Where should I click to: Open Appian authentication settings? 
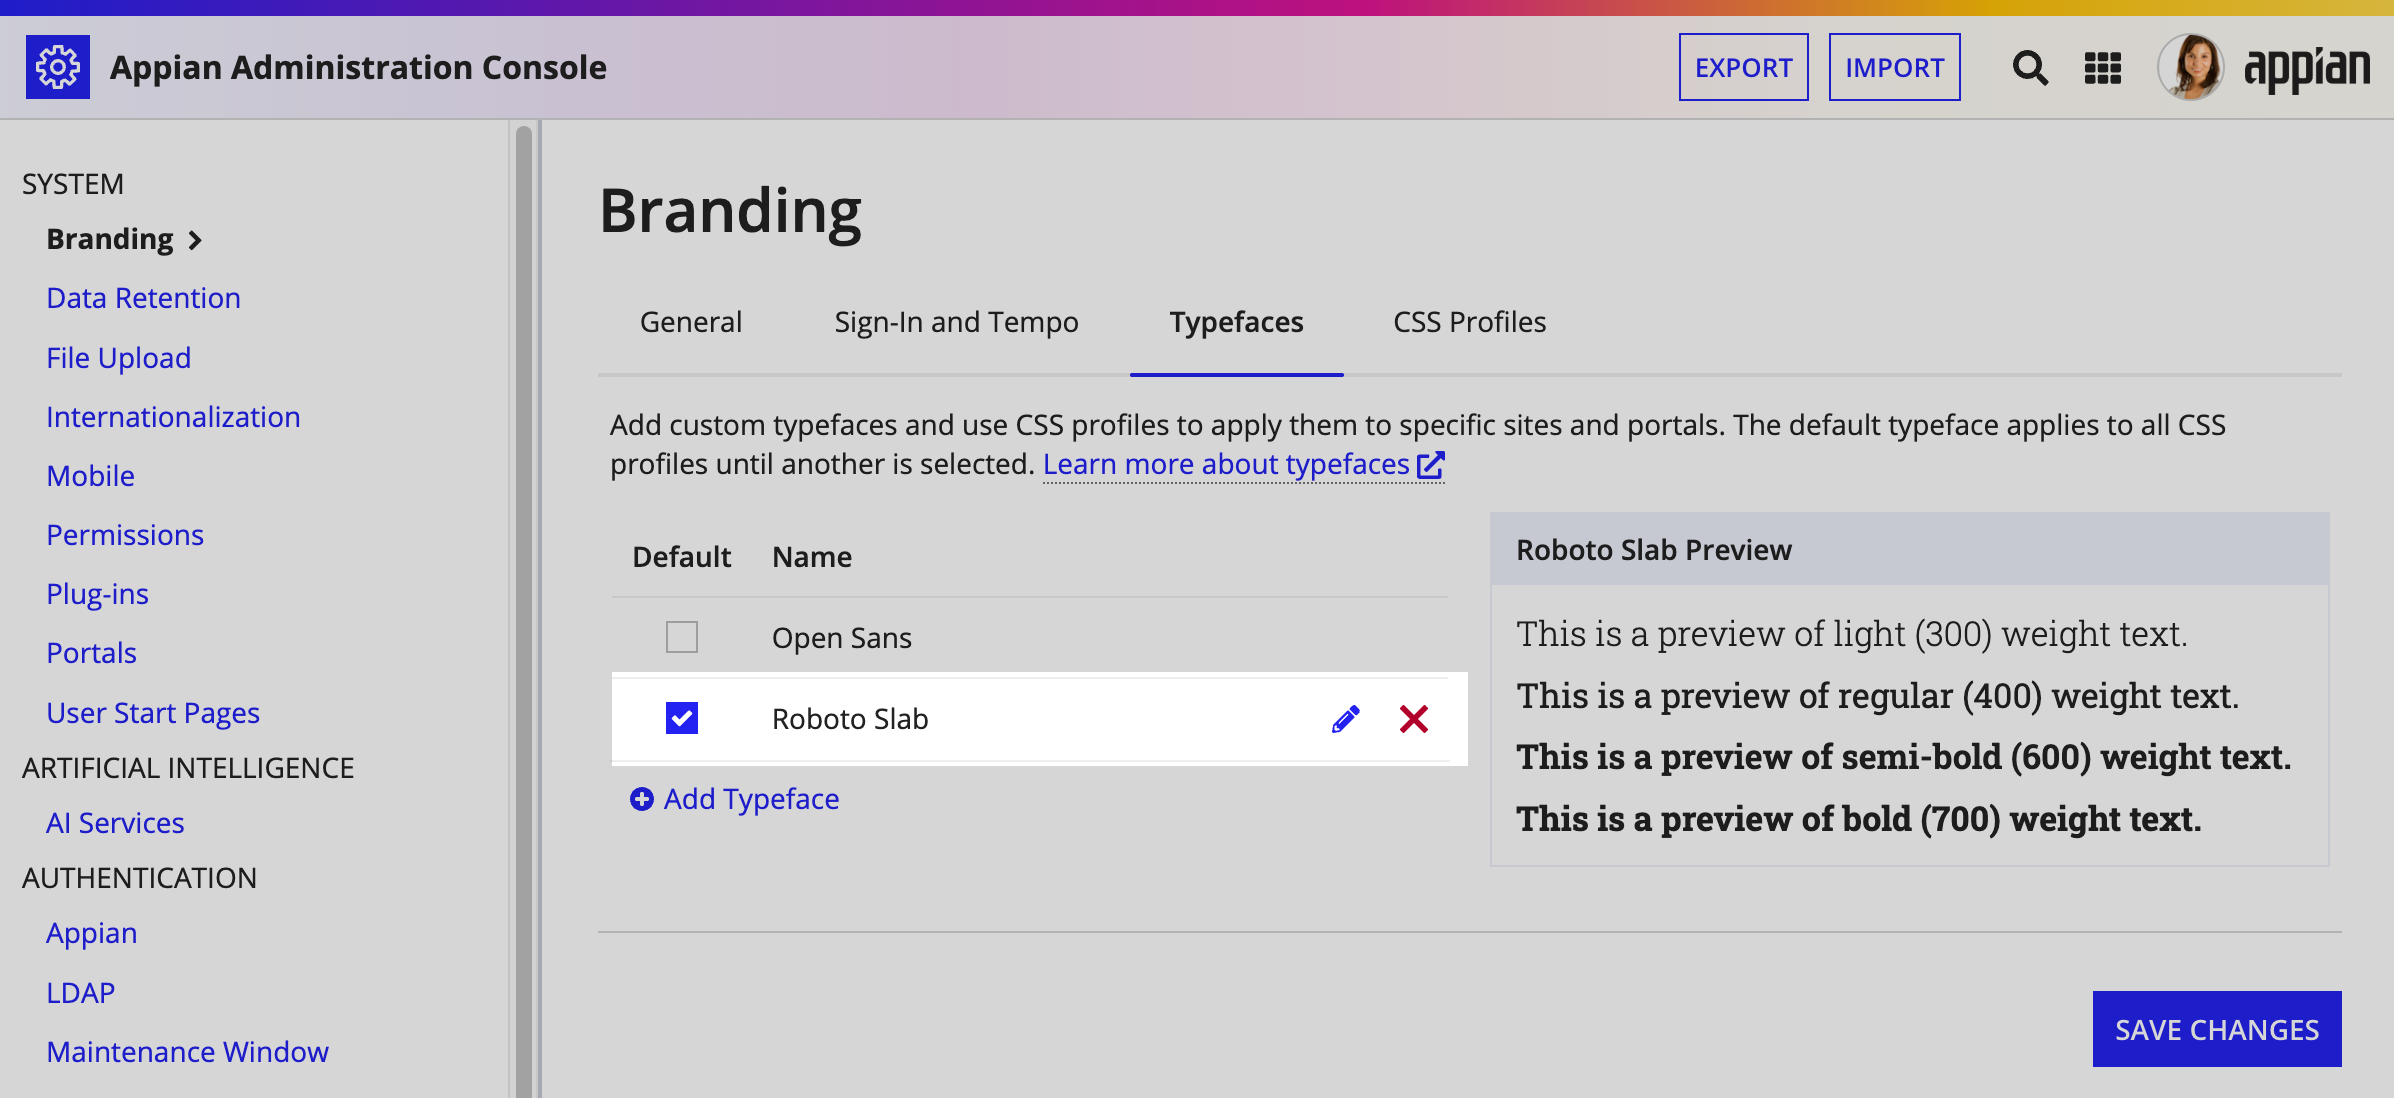click(92, 933)
